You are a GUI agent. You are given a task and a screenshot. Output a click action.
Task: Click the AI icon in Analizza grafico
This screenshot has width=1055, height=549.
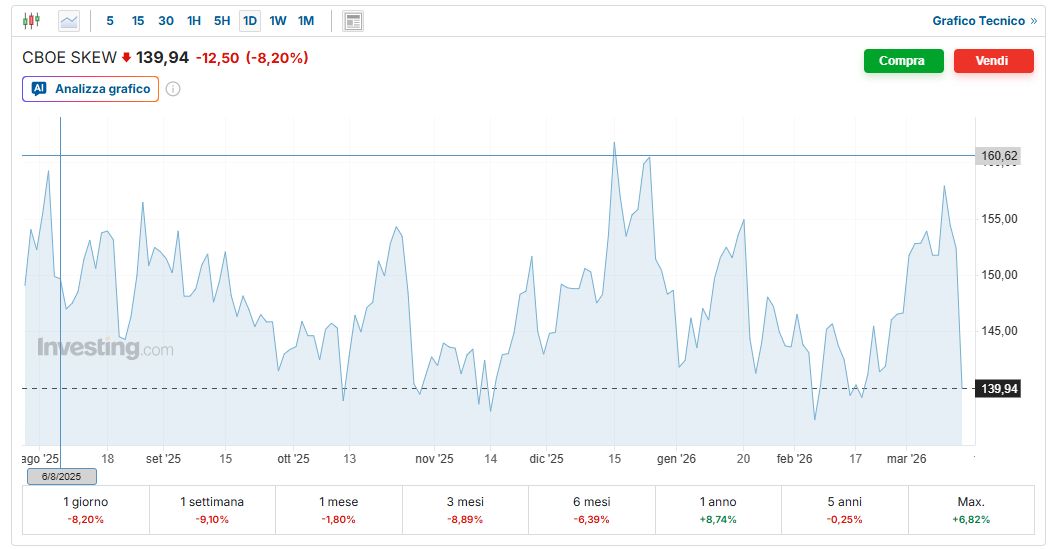pos(39,89)
